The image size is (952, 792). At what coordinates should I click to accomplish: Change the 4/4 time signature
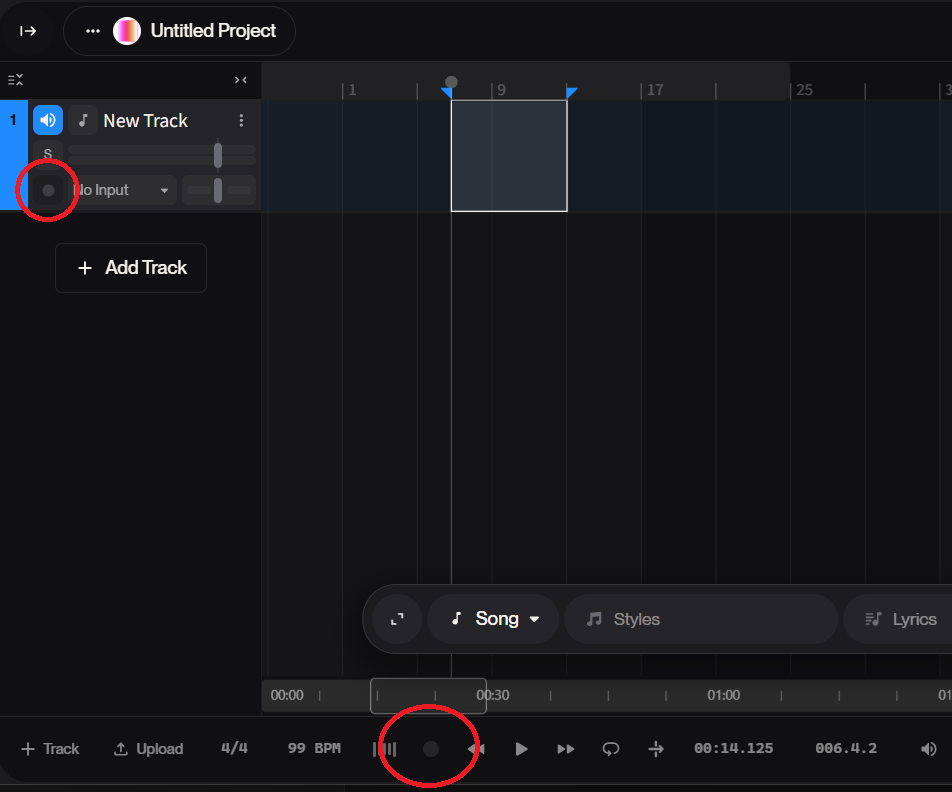pyautogui.click(x=234, y=748)
